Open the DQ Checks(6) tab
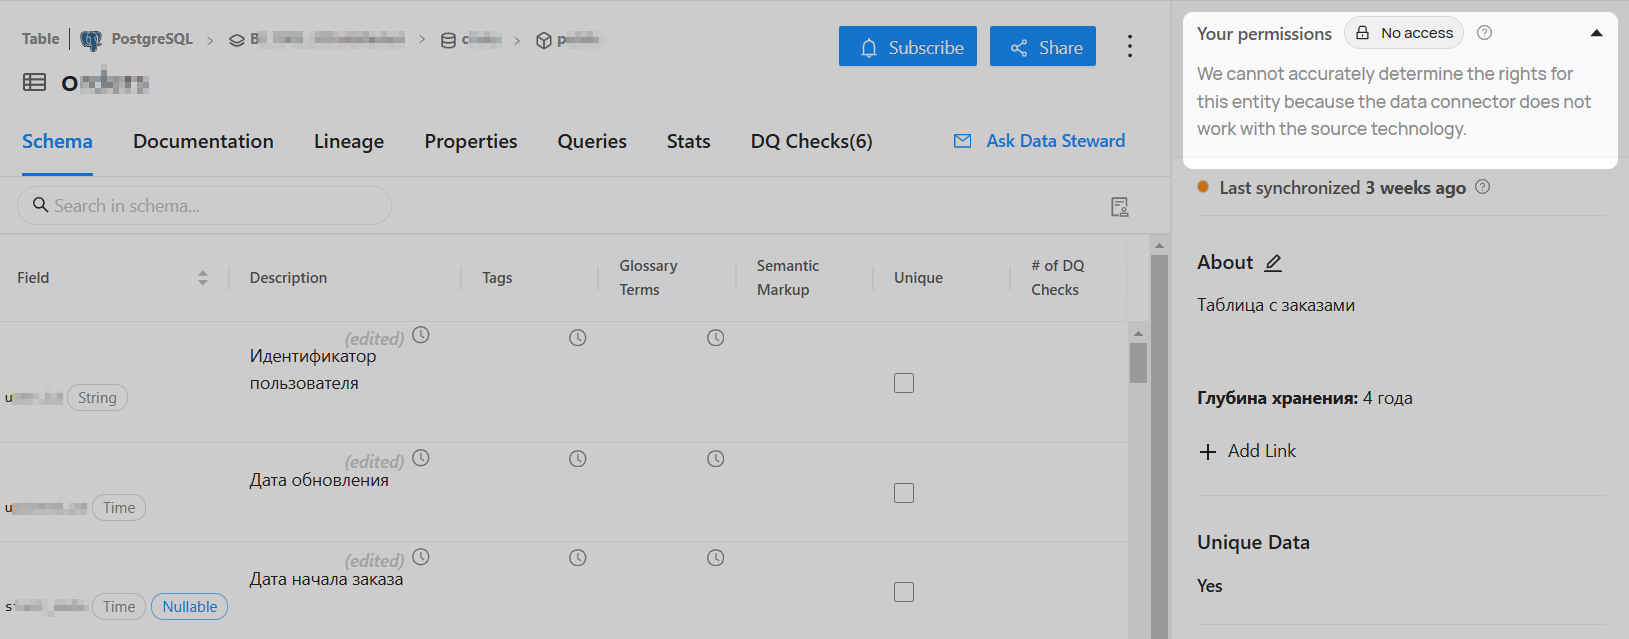The height and width of the screenshot is (639, 1629). coord(811,142)
